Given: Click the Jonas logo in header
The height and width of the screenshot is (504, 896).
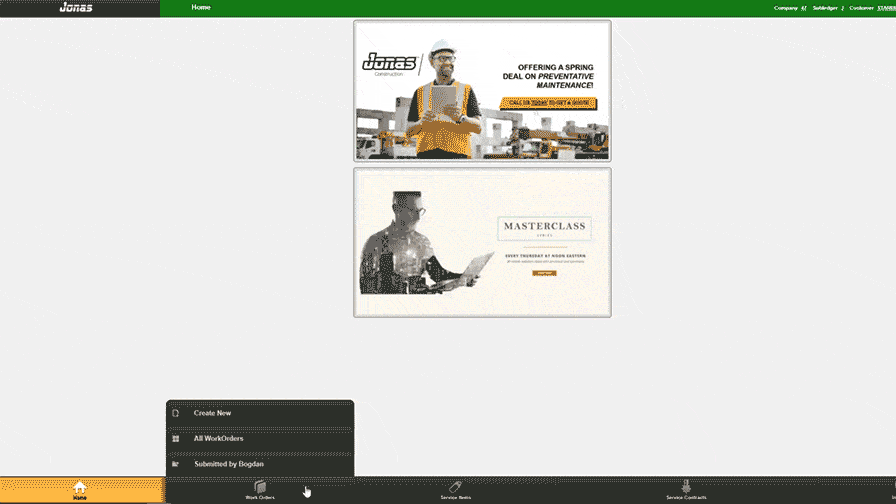Looking at the screenshot, I should (76, 7).
